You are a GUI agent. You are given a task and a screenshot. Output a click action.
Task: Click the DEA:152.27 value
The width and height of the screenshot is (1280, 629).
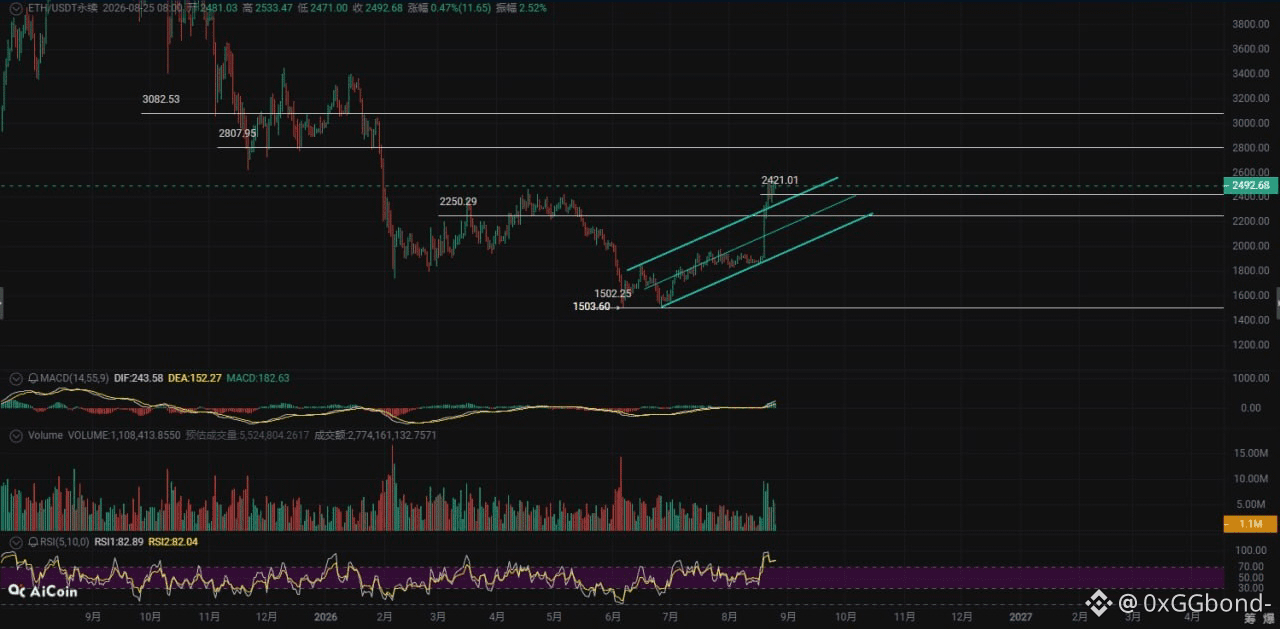tap(195, 378)
